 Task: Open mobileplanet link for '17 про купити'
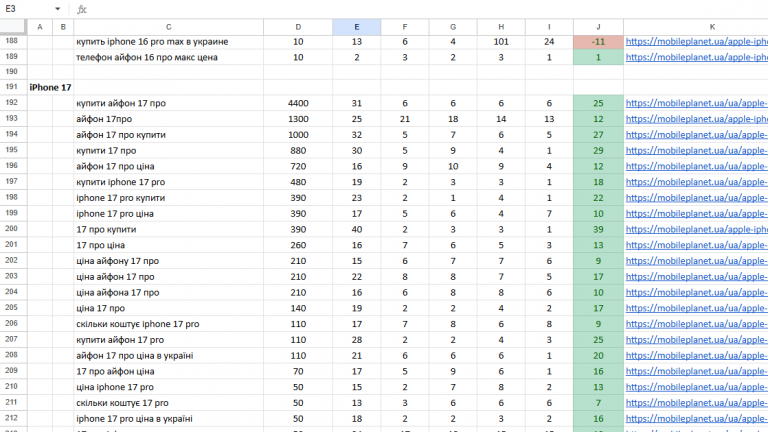(x=696, y=229)
